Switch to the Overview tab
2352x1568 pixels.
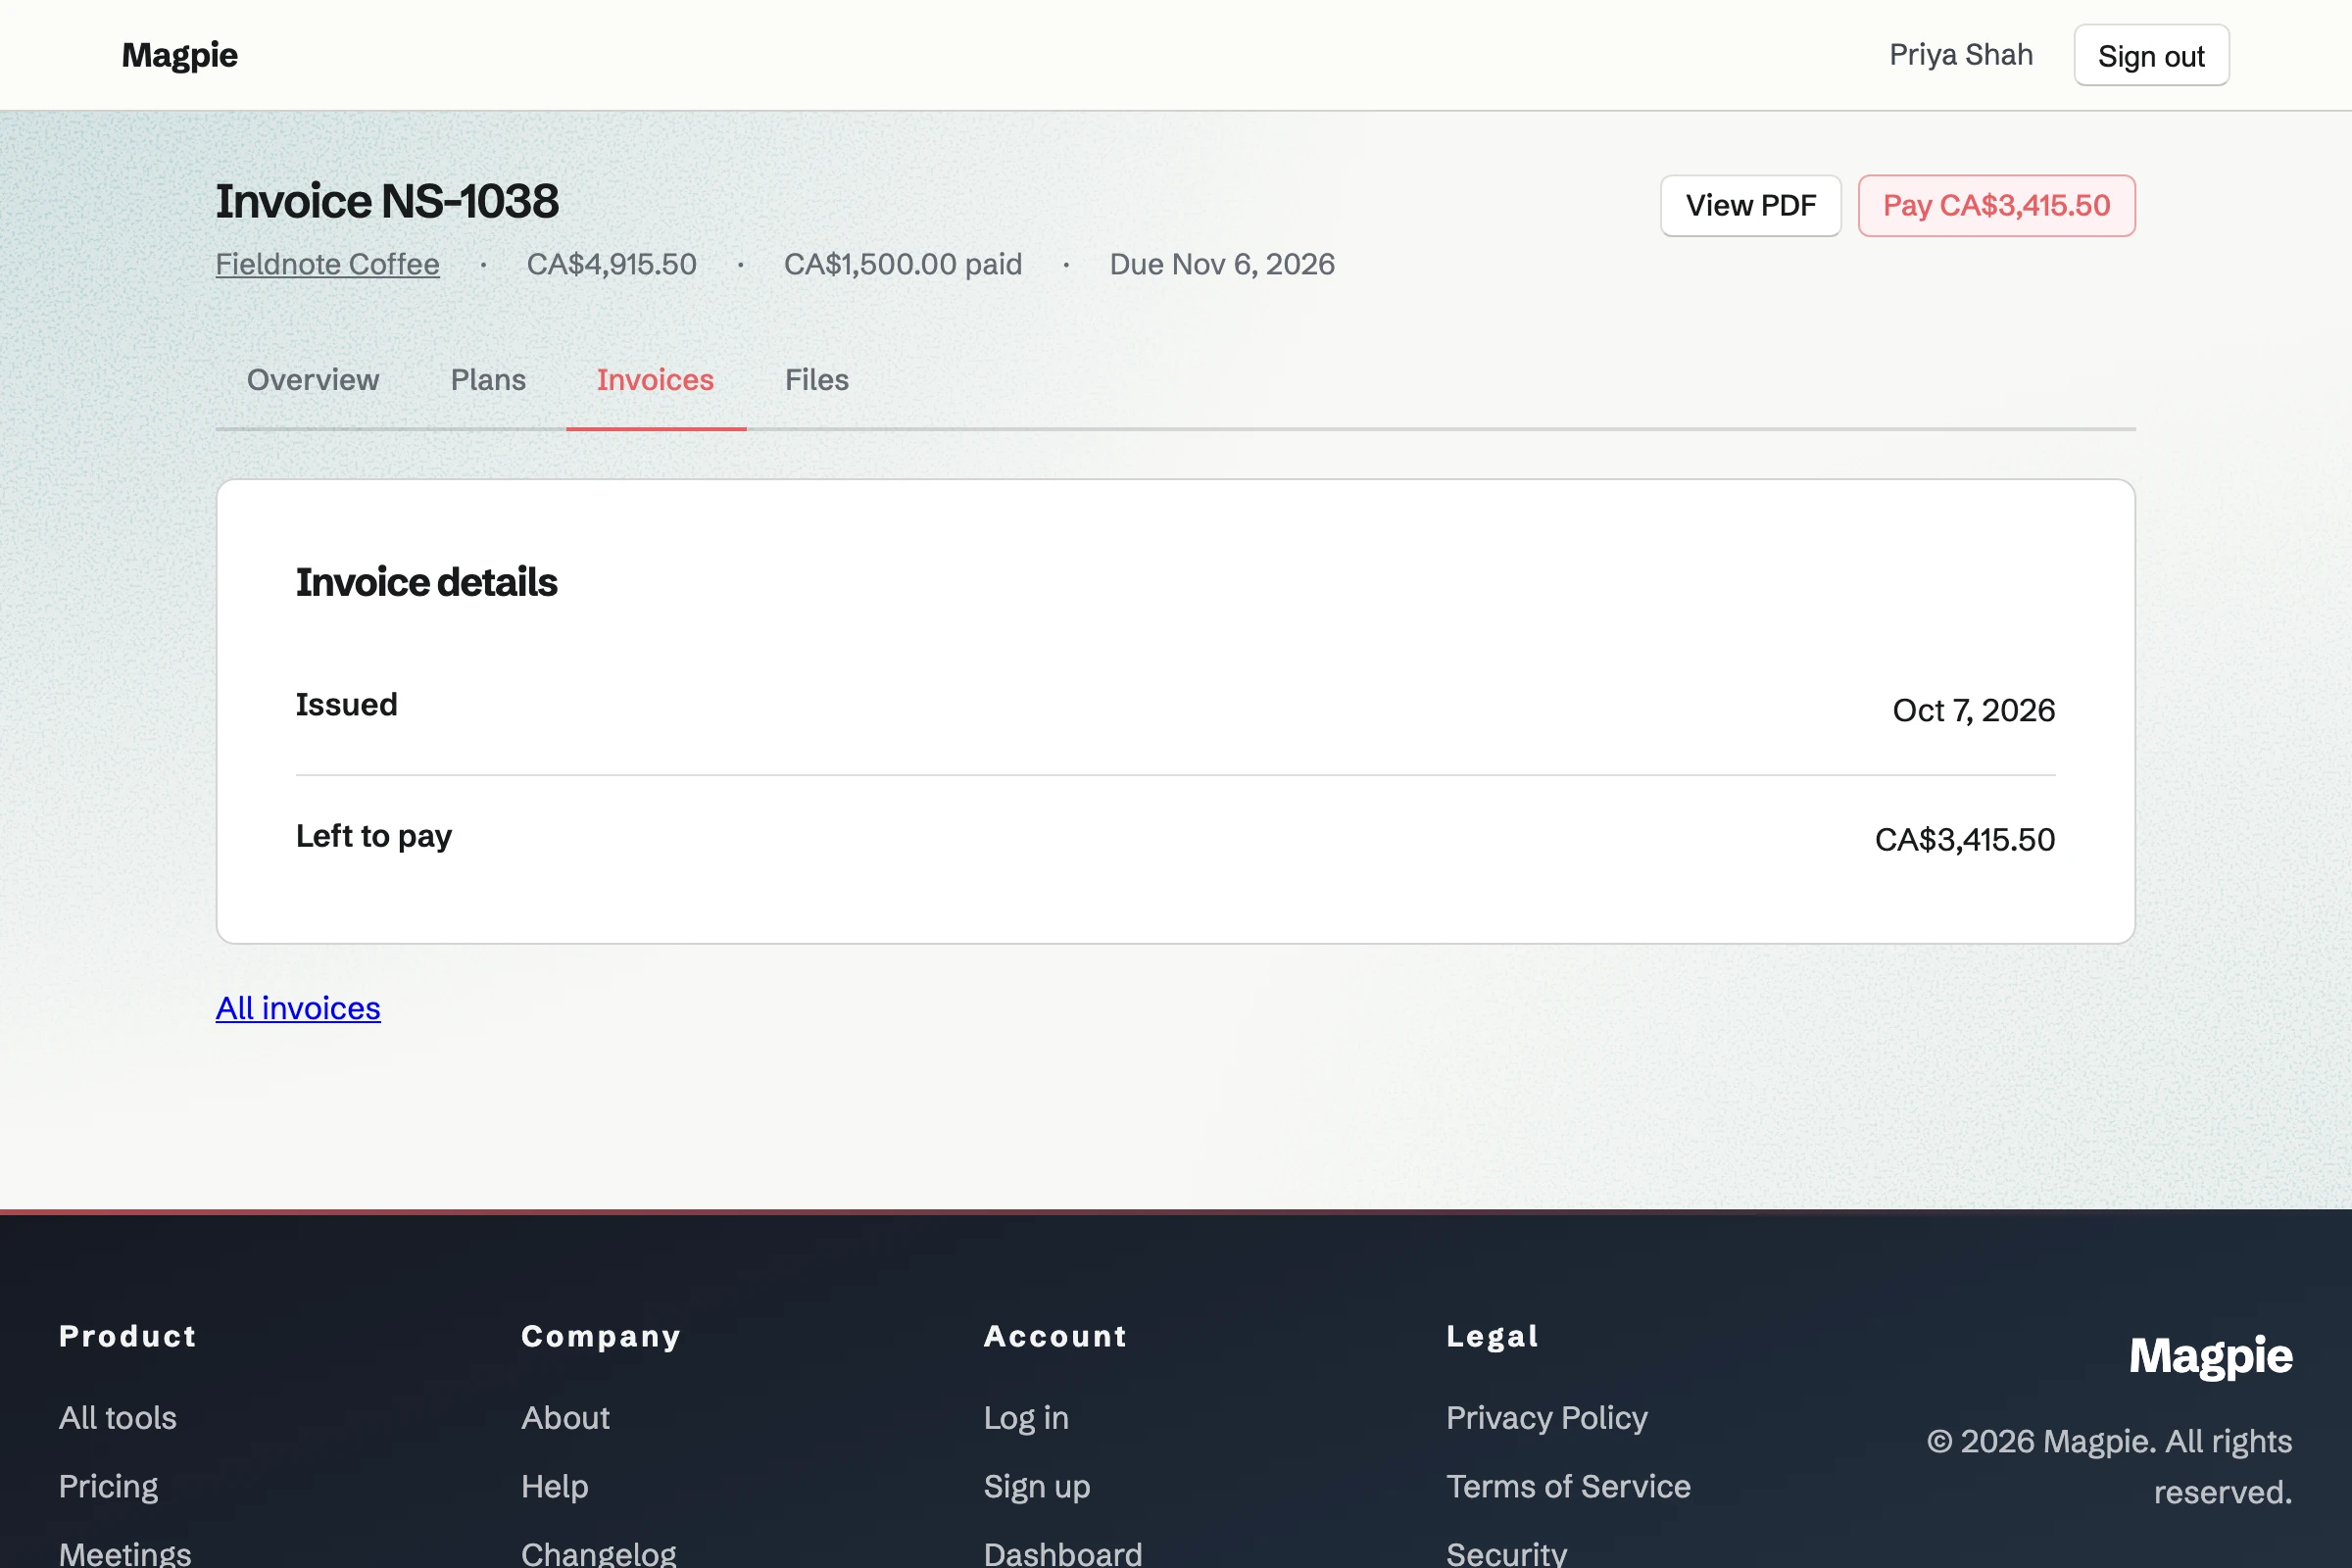click(x=313, y=380)
